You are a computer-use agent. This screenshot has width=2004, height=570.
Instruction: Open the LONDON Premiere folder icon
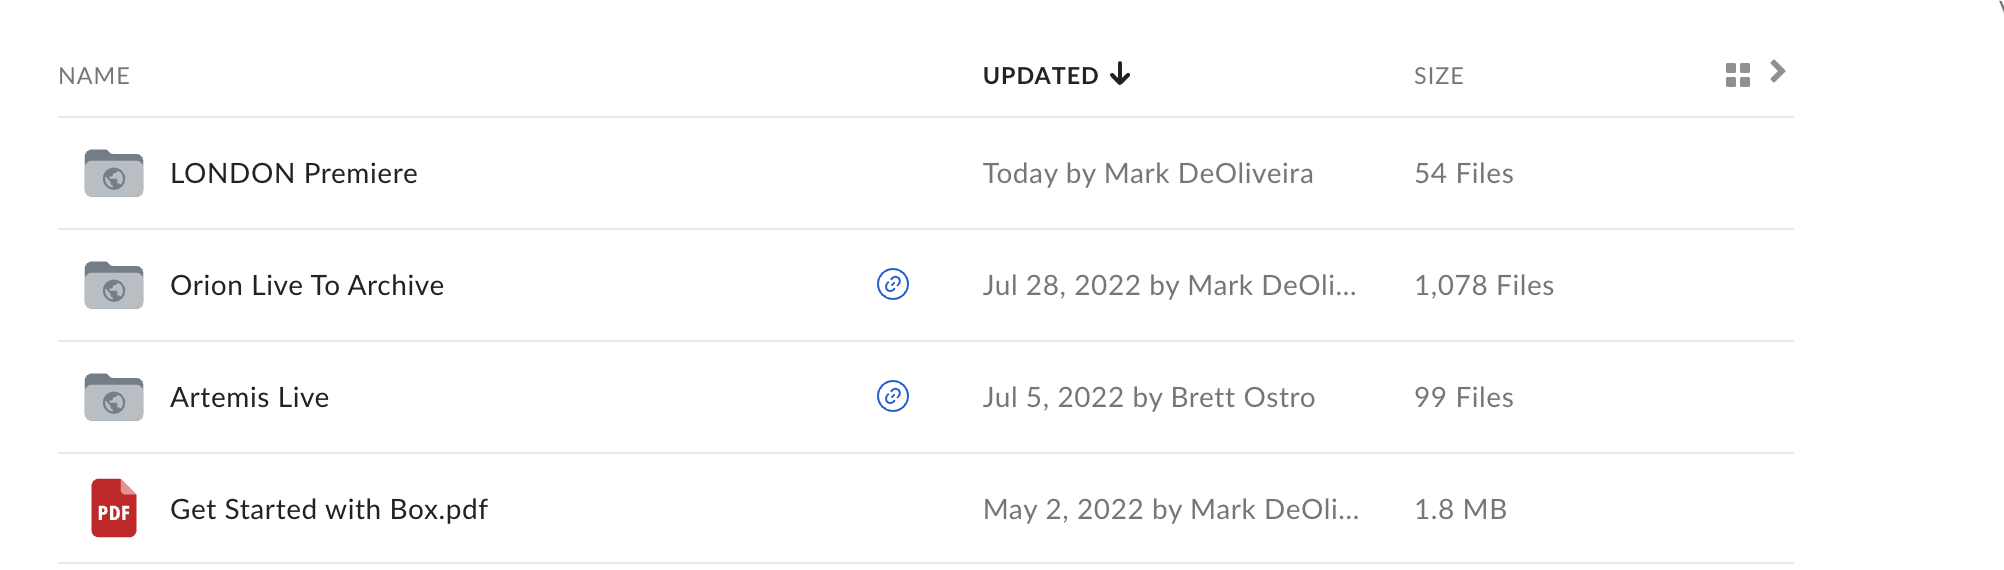click(x=114, y=173)
